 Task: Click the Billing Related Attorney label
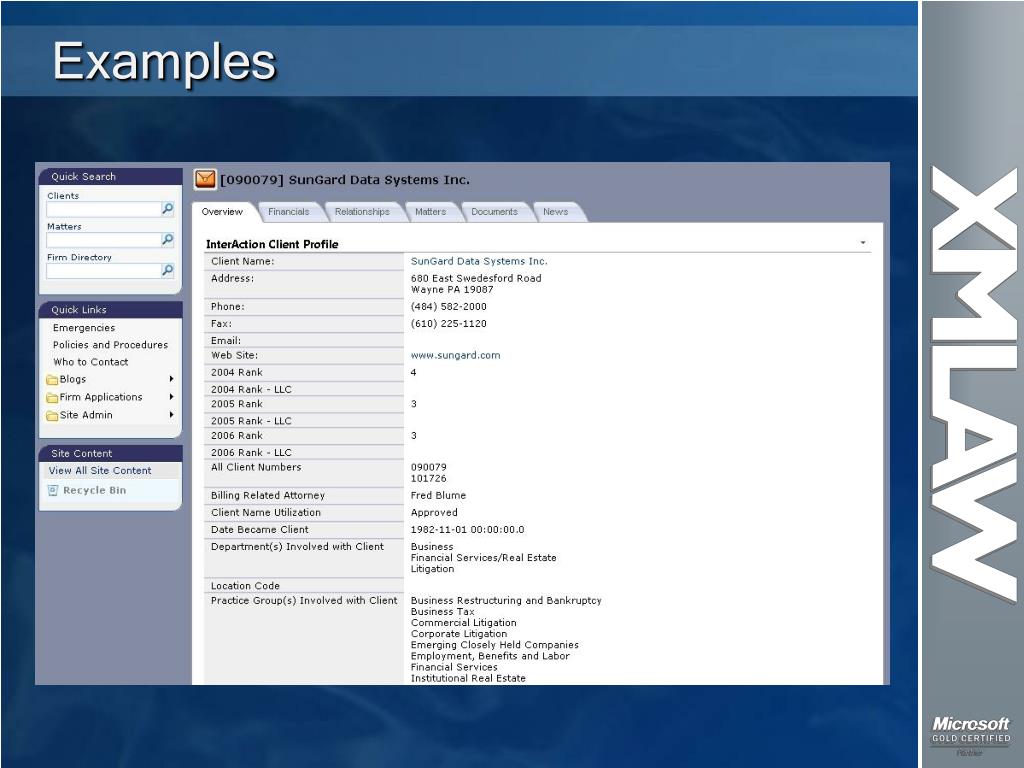[x=268, y=495]
